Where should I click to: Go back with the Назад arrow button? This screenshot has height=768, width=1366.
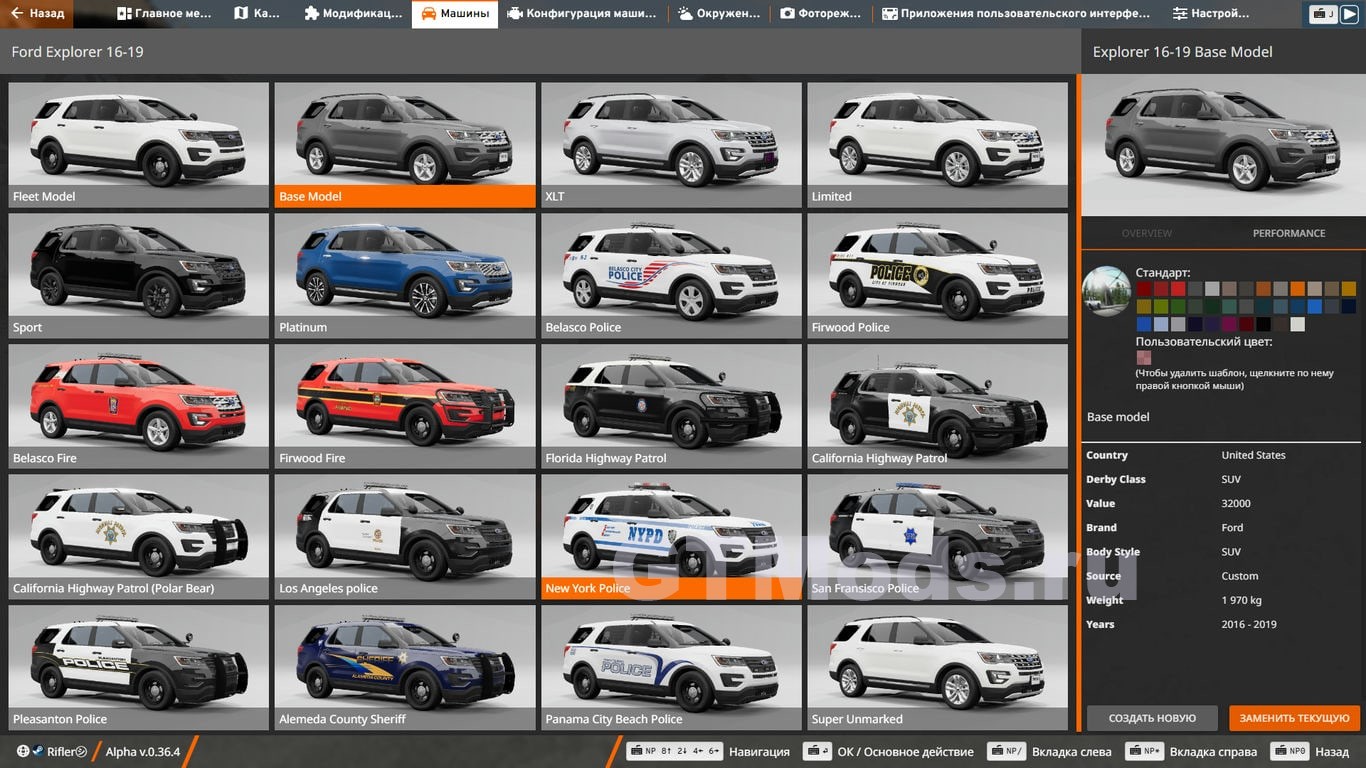point(39,14)
